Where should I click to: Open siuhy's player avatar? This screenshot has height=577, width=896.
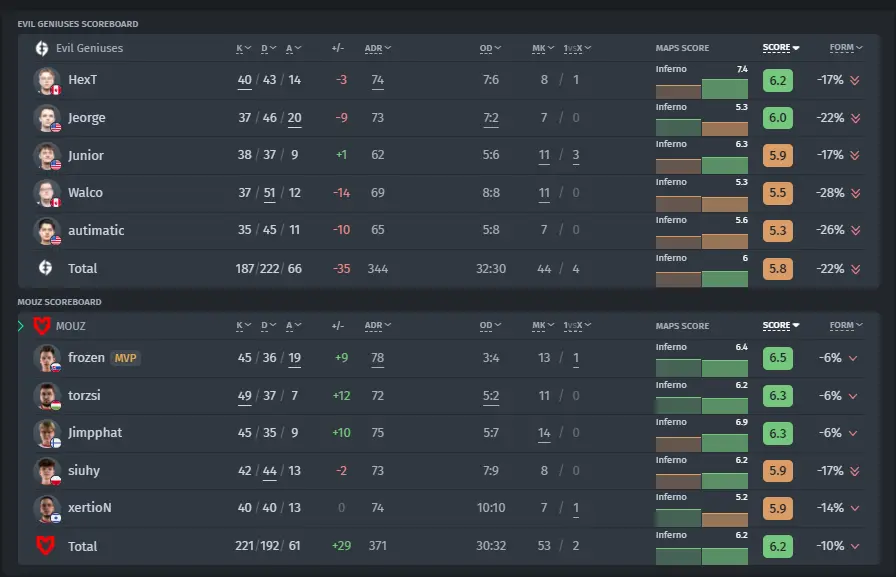click(47, 471)
